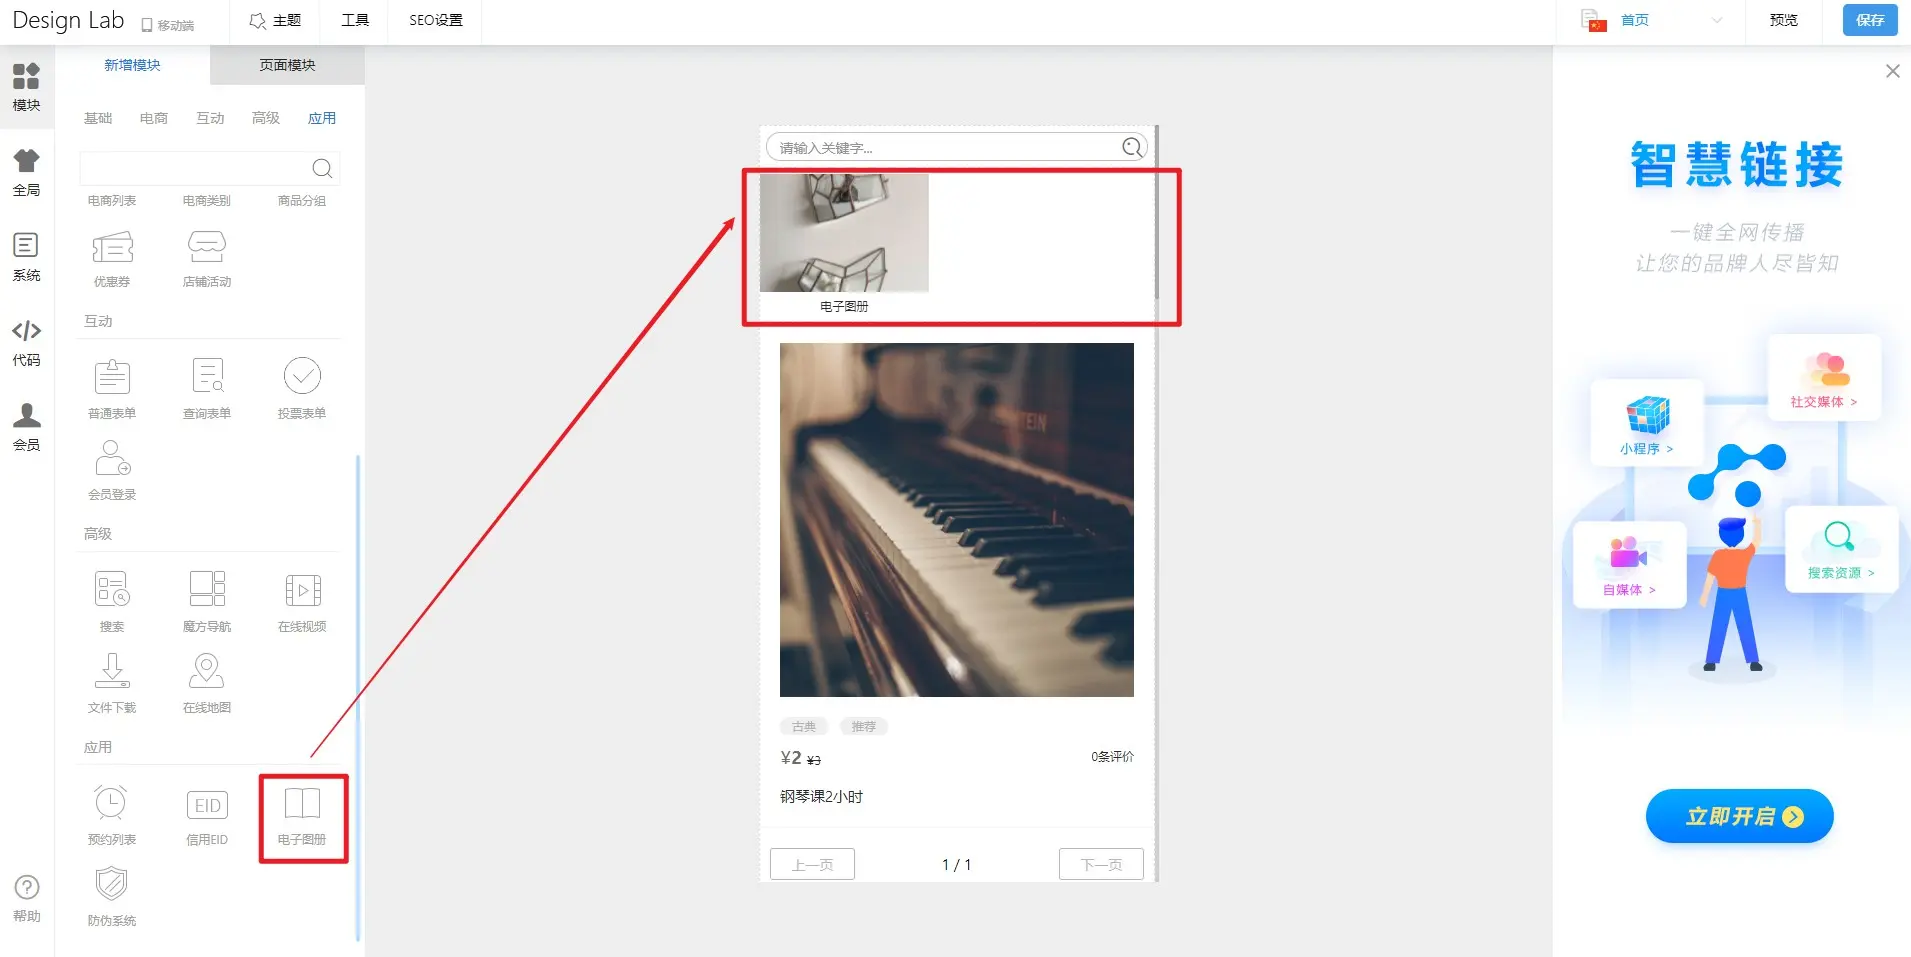Image resolution: width=1911 pixels, height=957 pixels.
Task: Choose the 信用EID module icon
Action: click(x=207, y=815)
